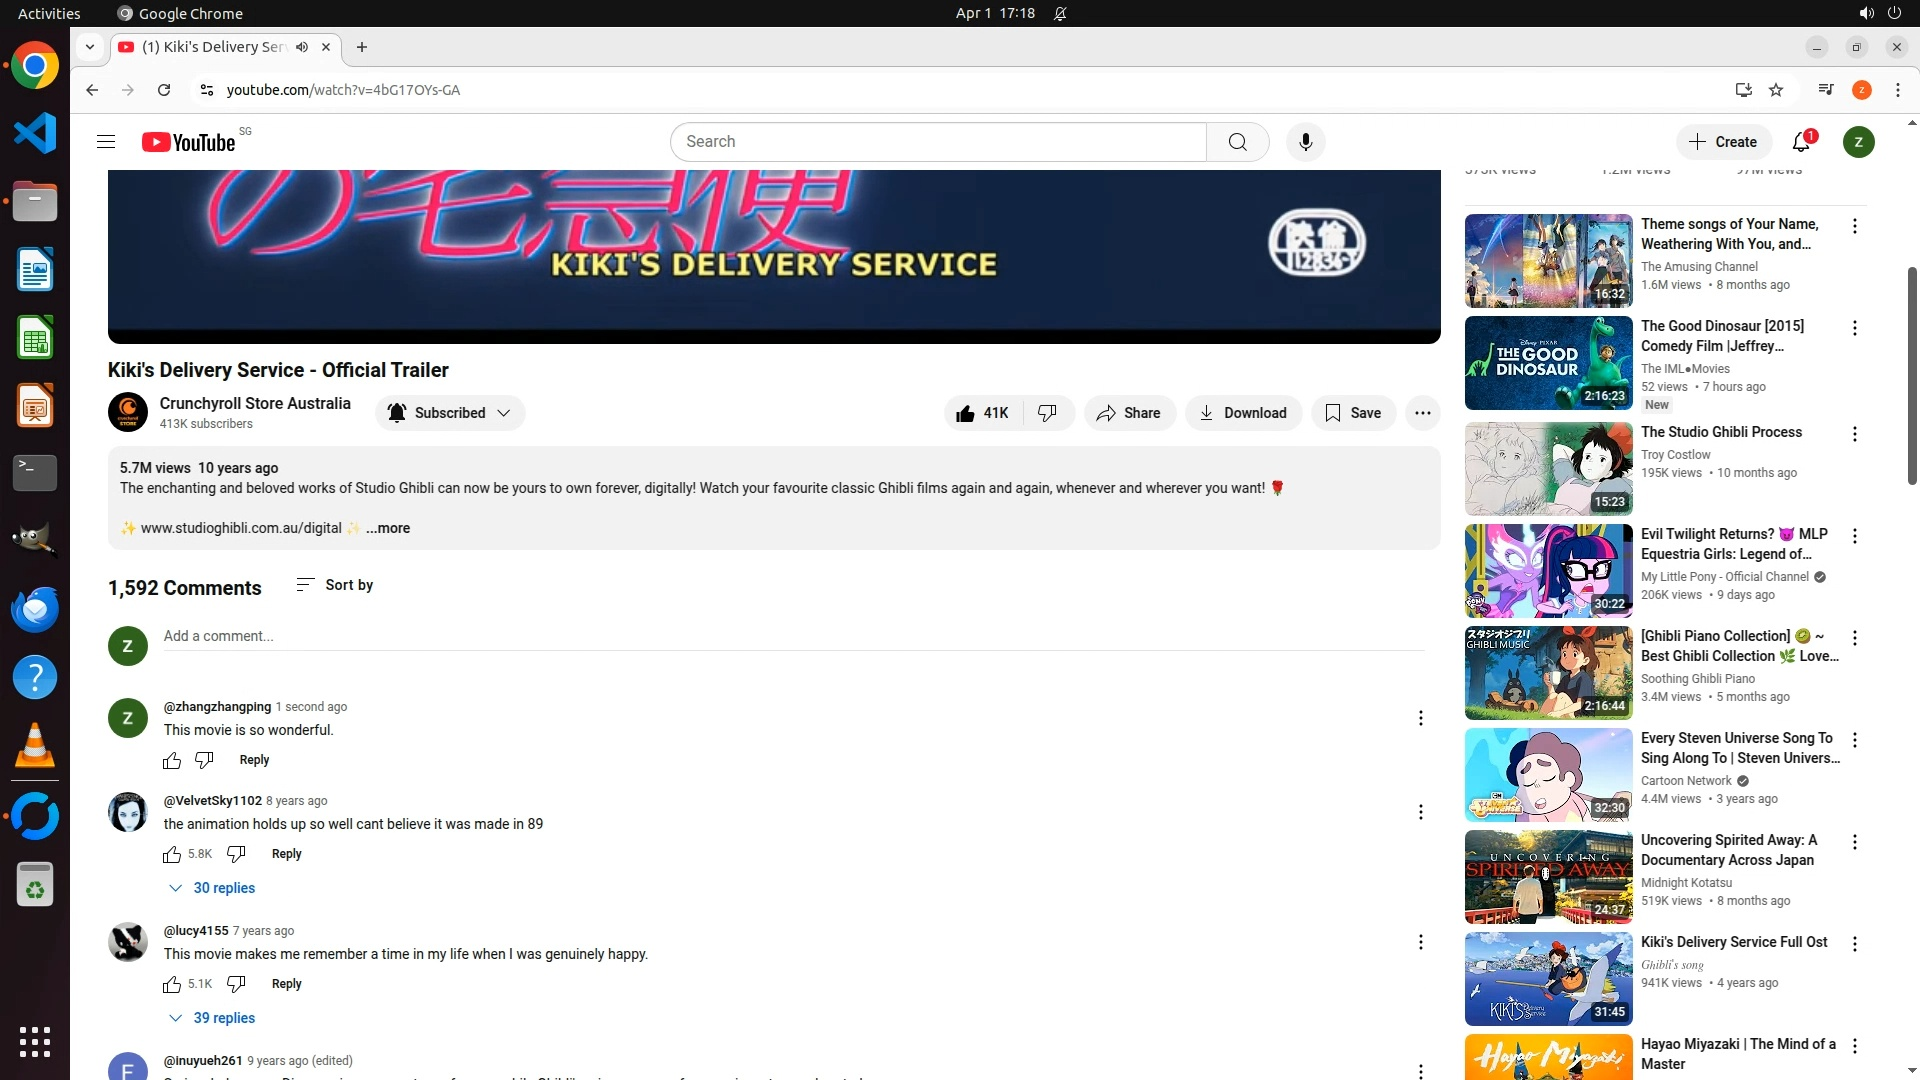Click the page vertical scrollbar thumb
Viewport: 1920px width, 1080px height.
tap(1912, 375)
